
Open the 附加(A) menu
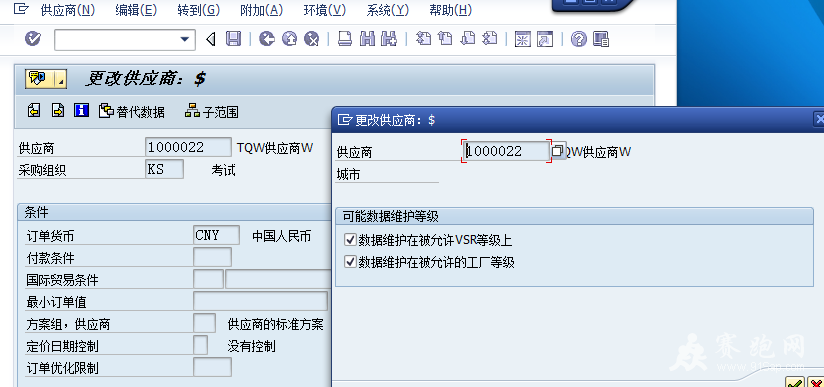tap(262, 10)
